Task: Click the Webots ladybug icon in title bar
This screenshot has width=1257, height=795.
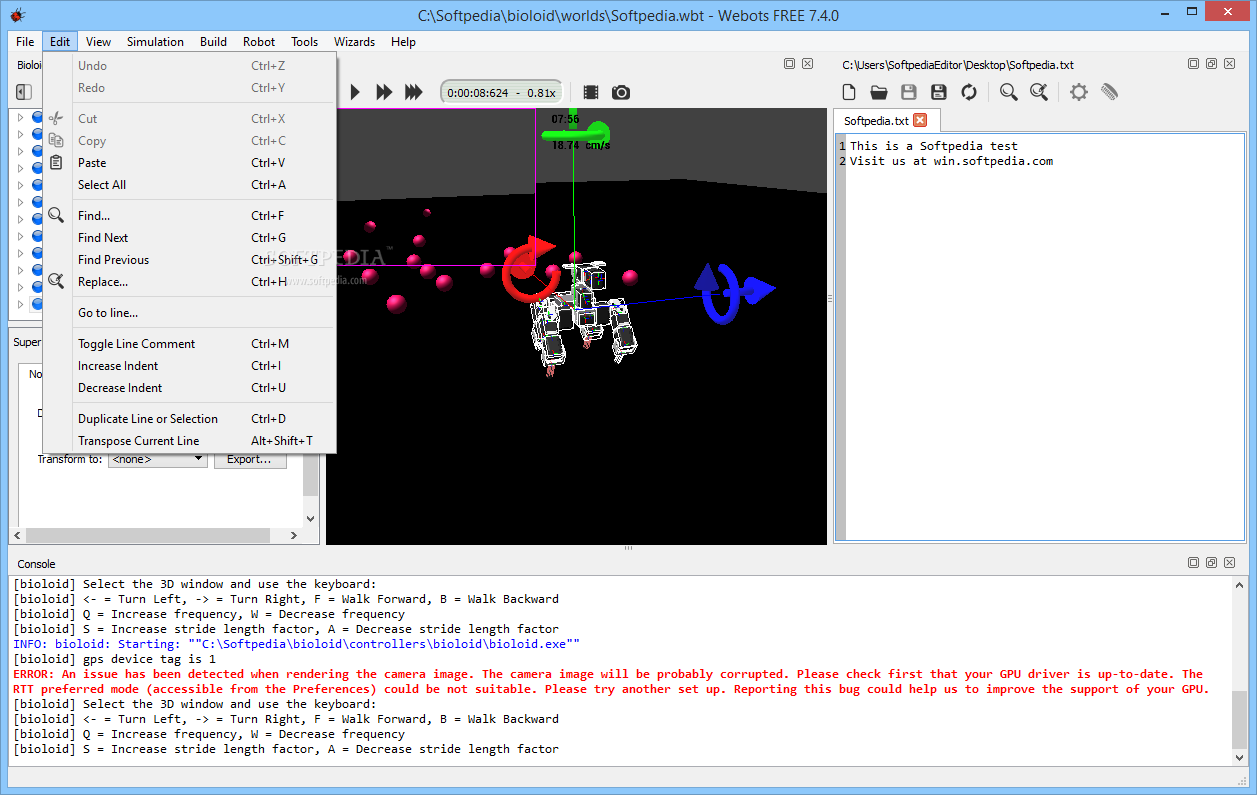Action: 17,15
